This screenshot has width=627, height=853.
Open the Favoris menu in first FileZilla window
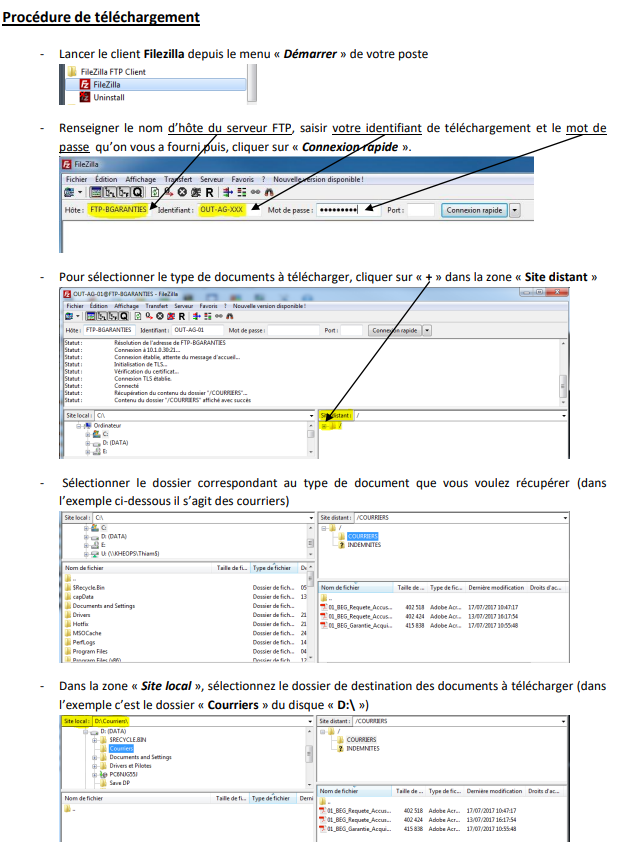pyautogui.click(x=243, y=179)
